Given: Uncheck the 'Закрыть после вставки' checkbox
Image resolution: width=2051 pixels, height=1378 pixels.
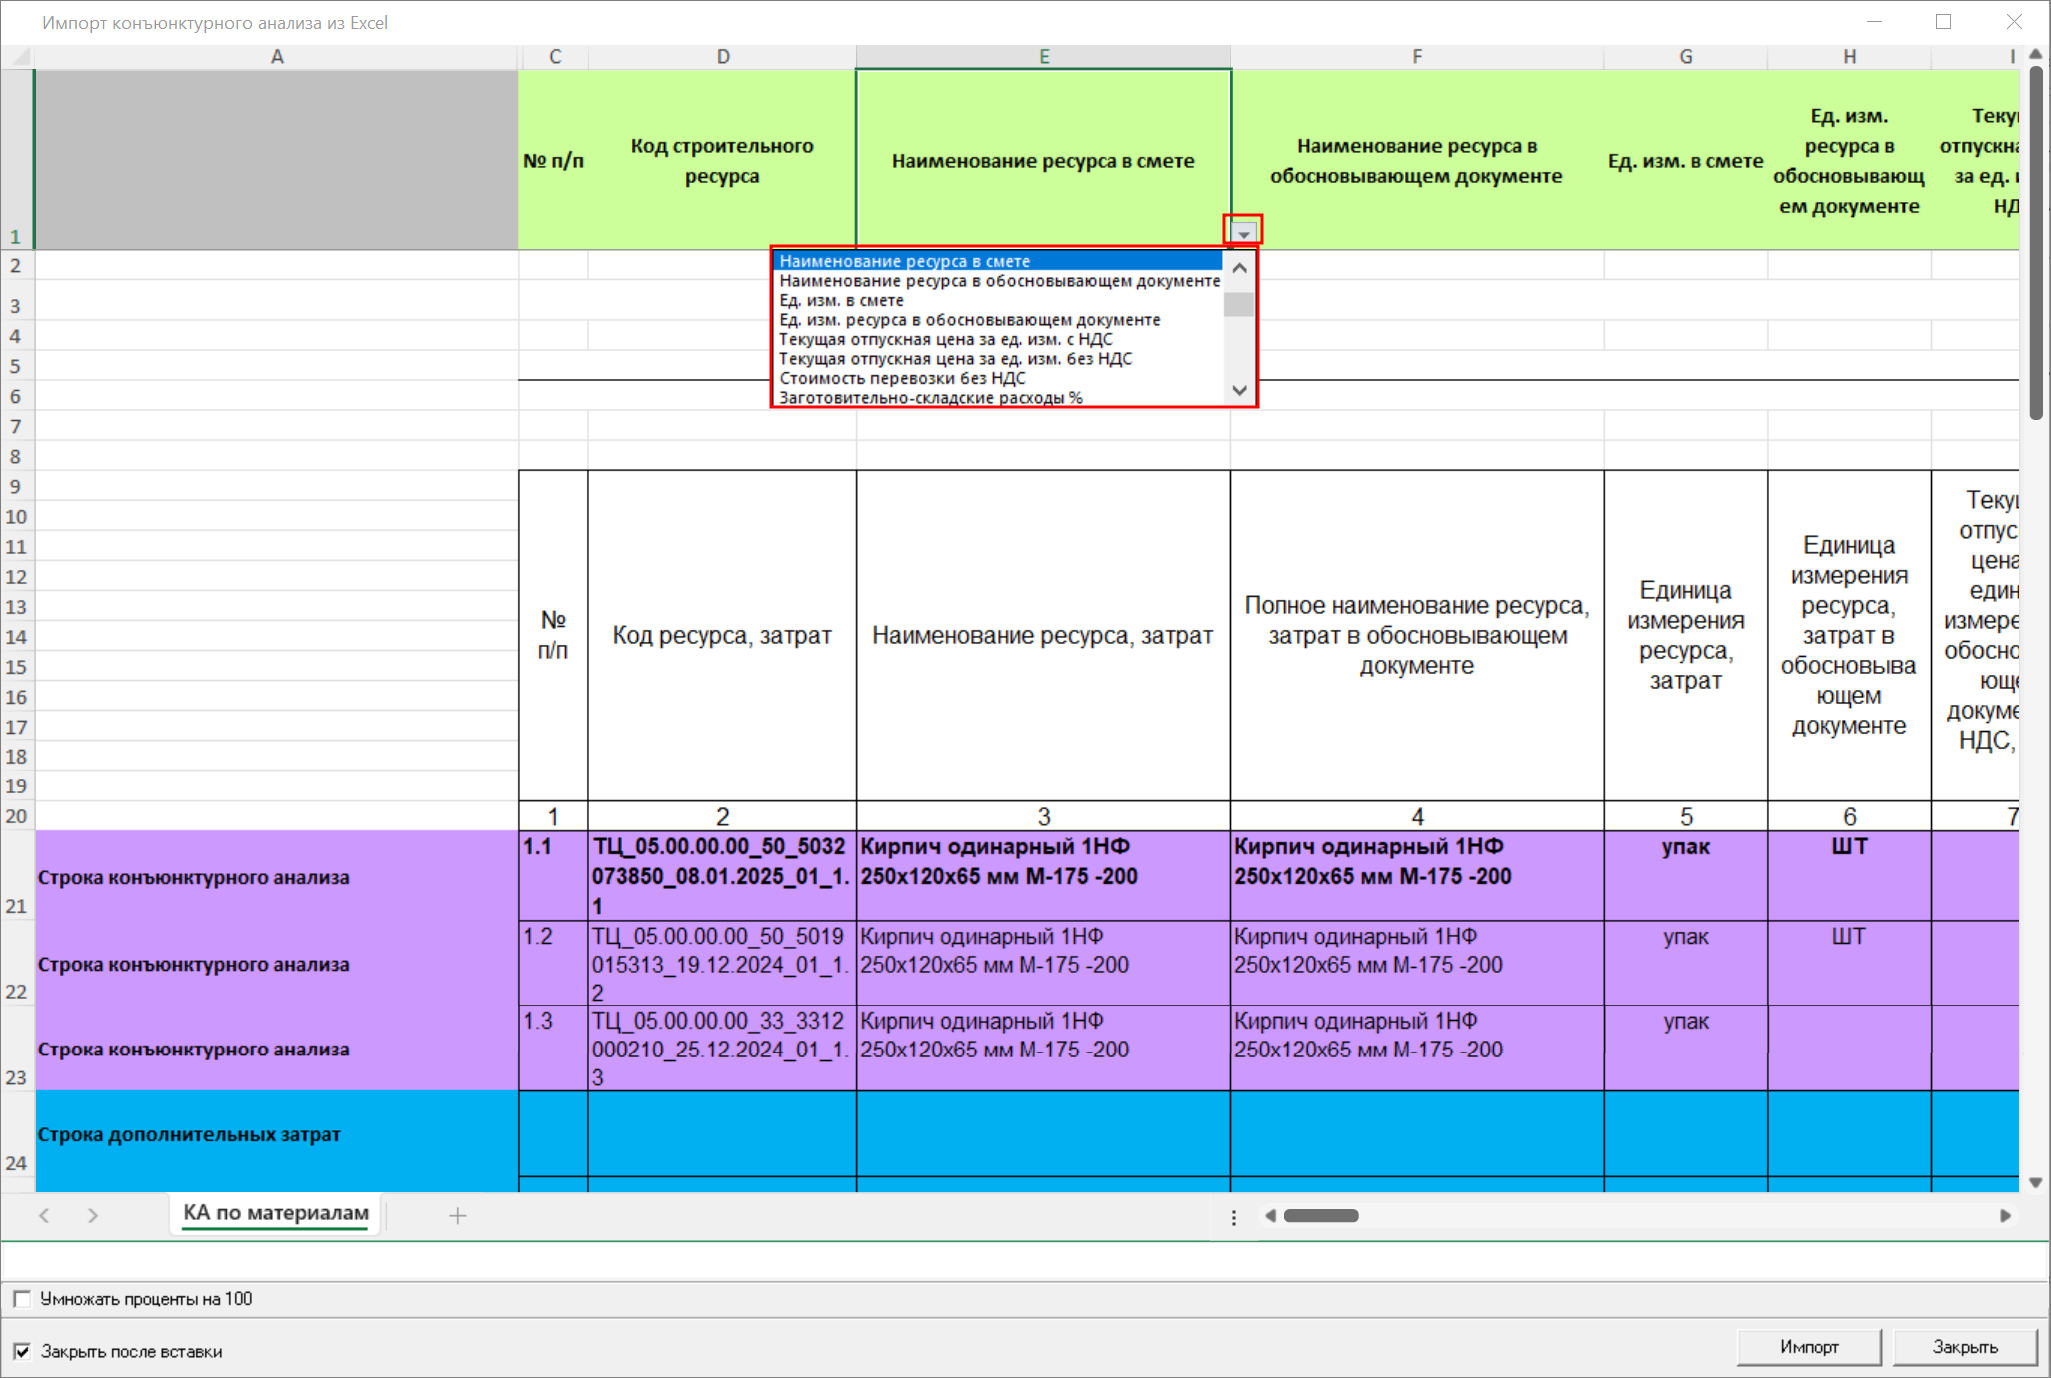Looking at the screenshot, I should tap(22, 1351).
